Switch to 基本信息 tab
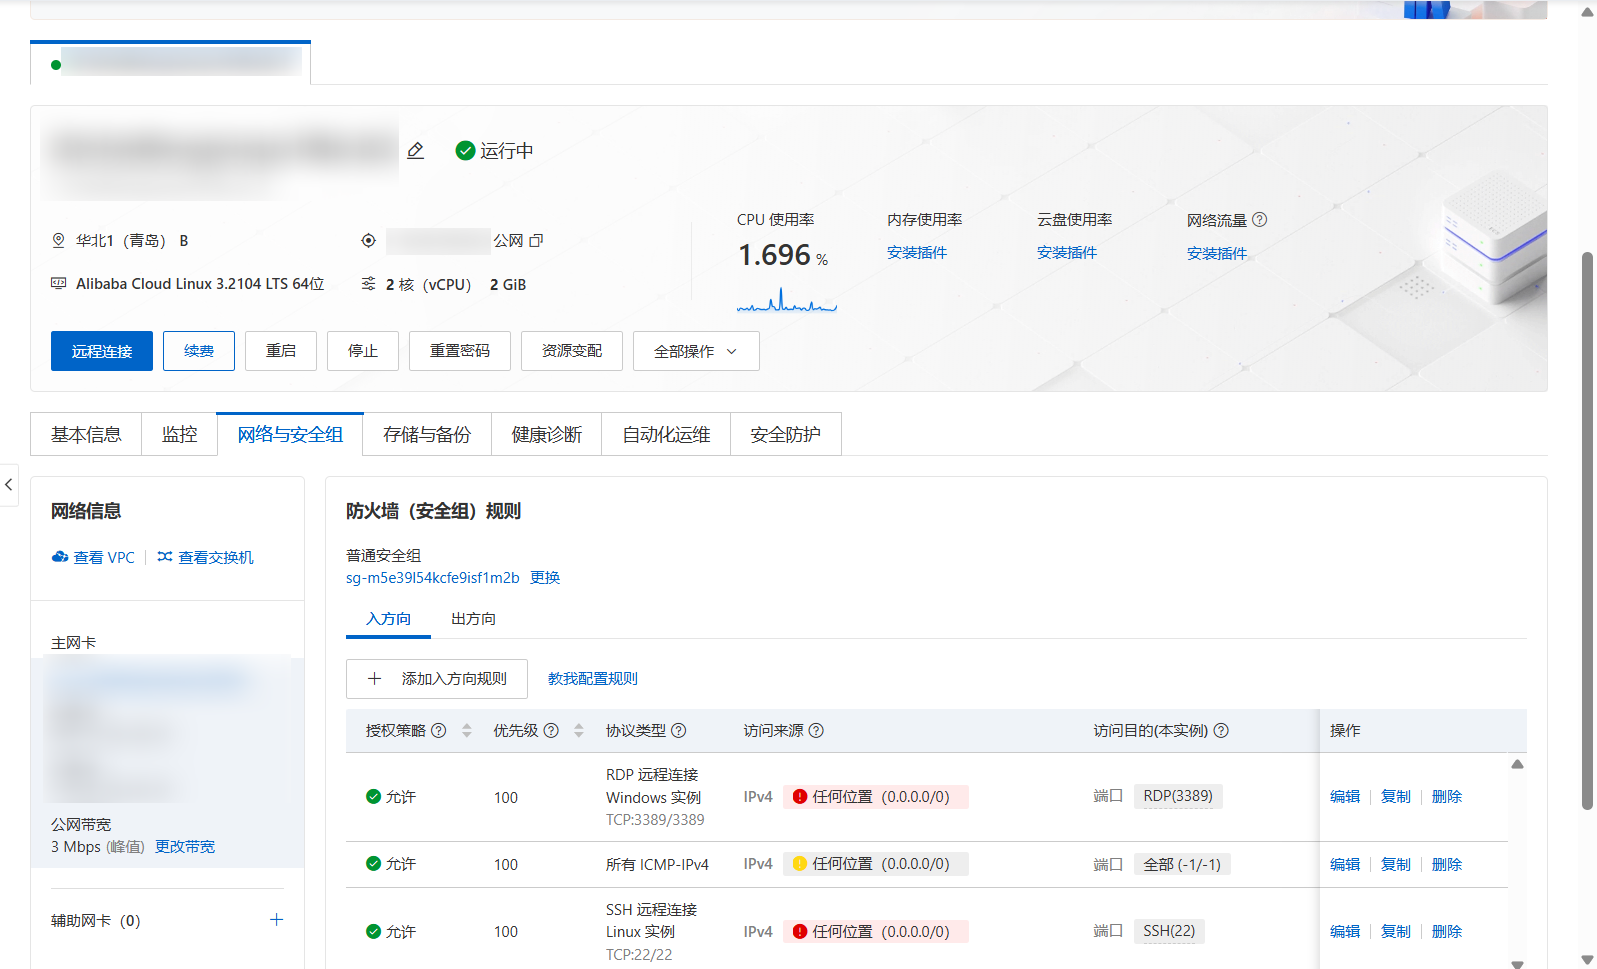This screenshot has width=1597, height=969. 86,434
